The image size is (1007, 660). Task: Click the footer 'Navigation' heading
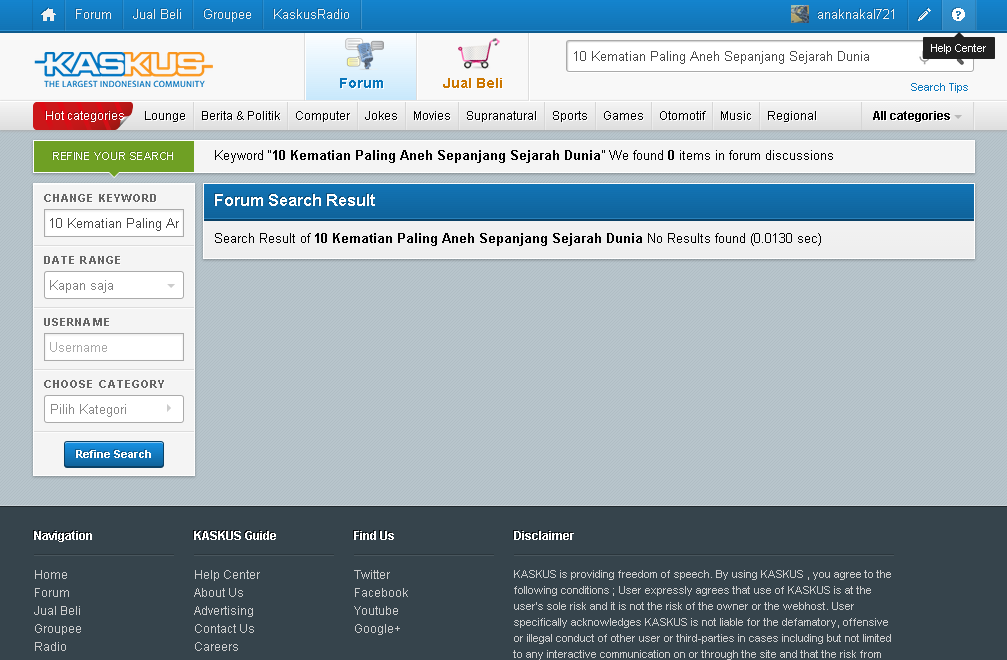pyautogui.click(x=63, y=535)
